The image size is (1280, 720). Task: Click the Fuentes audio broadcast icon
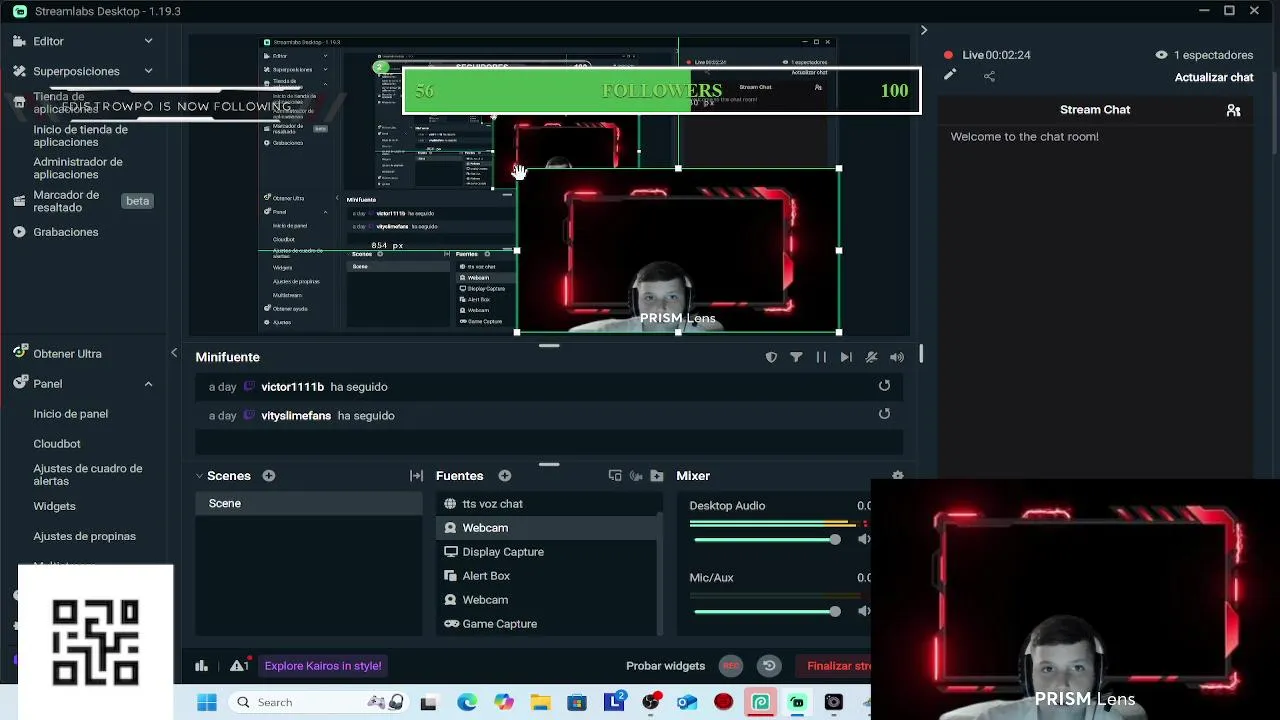(636, 476)
